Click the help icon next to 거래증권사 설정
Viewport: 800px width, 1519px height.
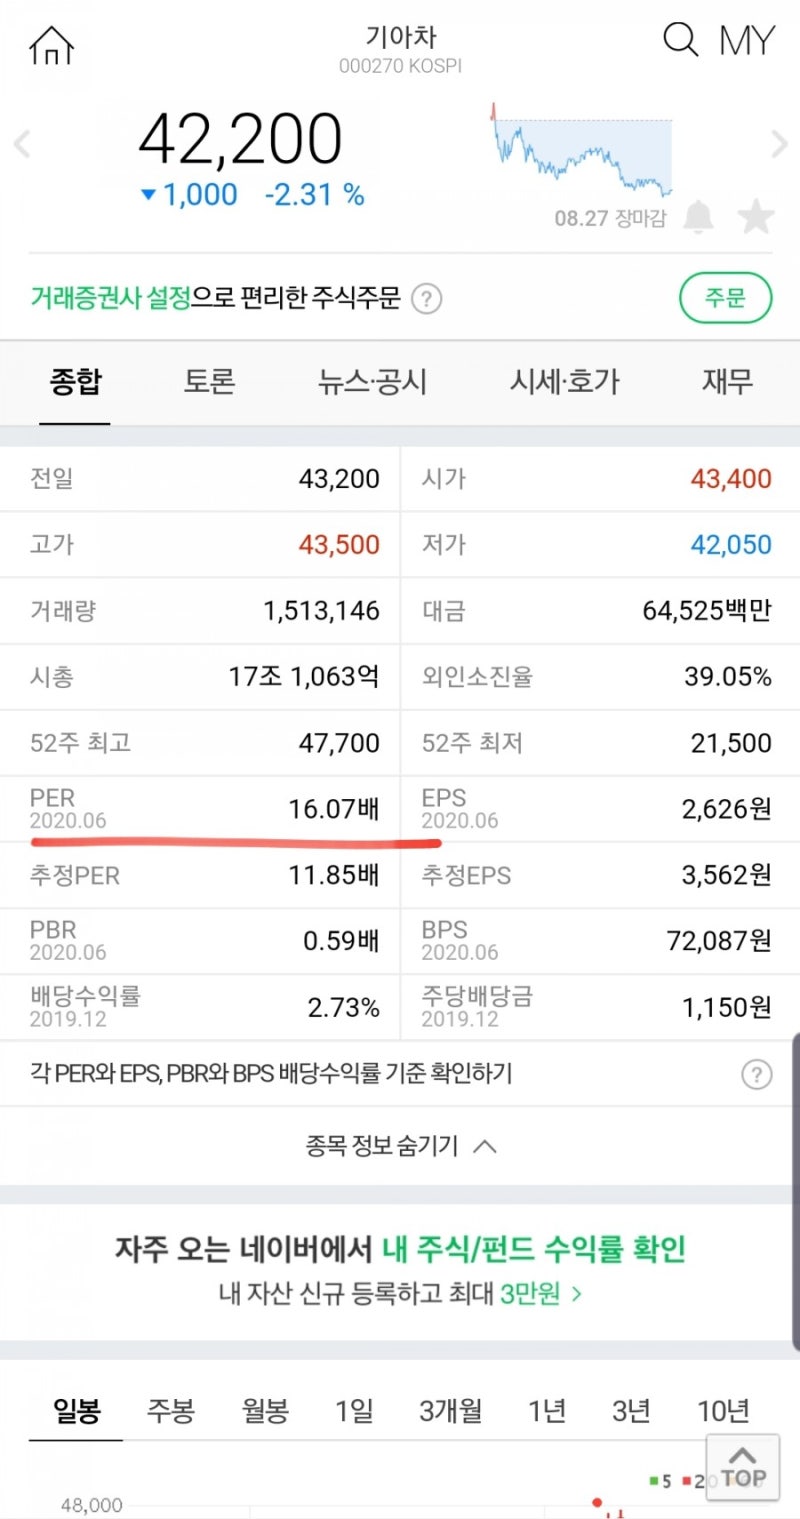428,298
